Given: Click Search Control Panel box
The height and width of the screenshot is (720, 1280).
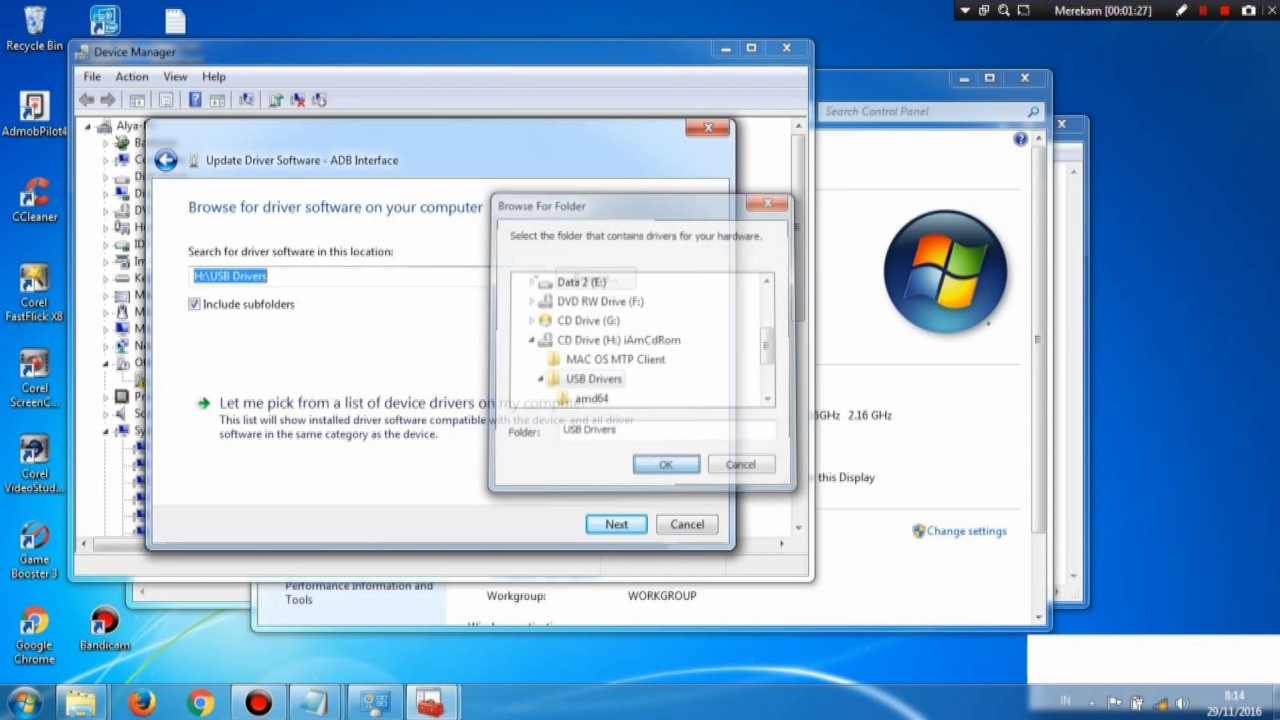Looking at the screenshot, I should (x=933, y=111).
